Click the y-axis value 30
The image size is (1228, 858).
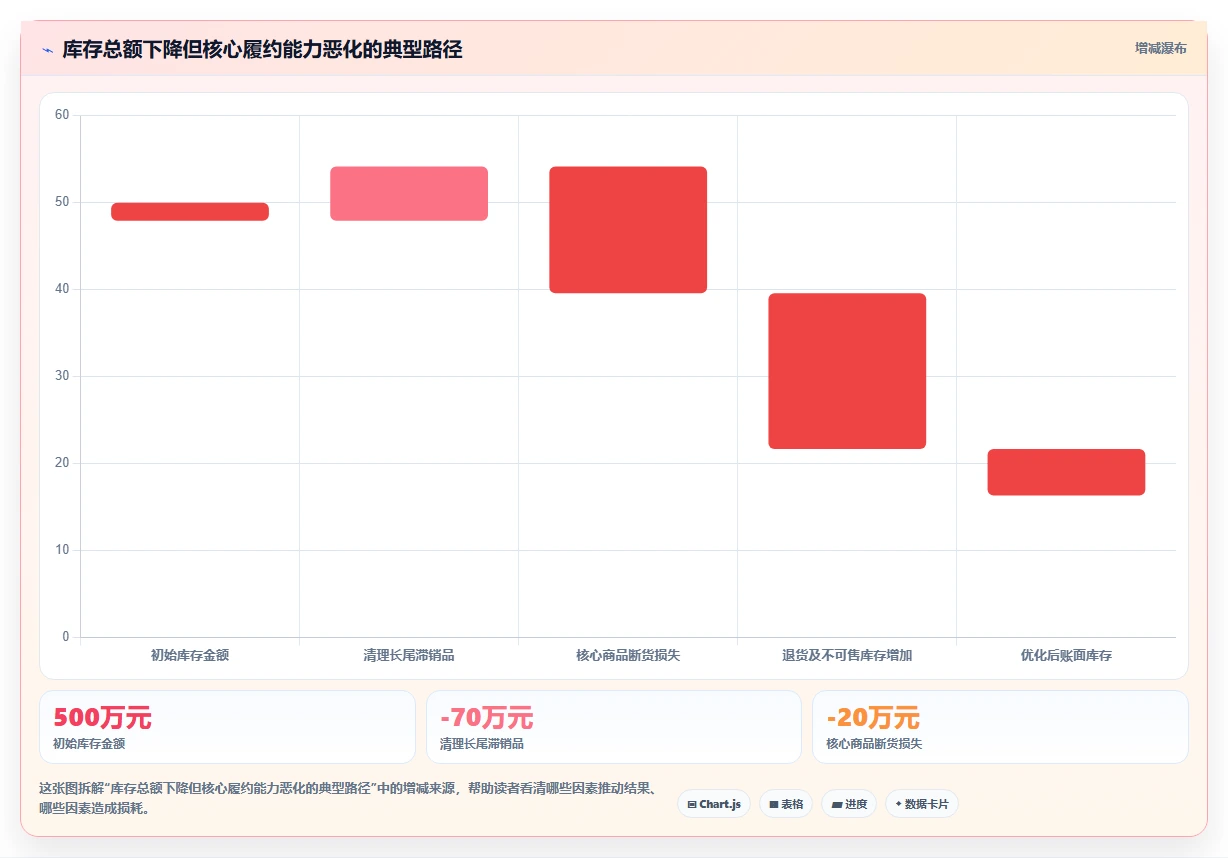coord(62,376)
